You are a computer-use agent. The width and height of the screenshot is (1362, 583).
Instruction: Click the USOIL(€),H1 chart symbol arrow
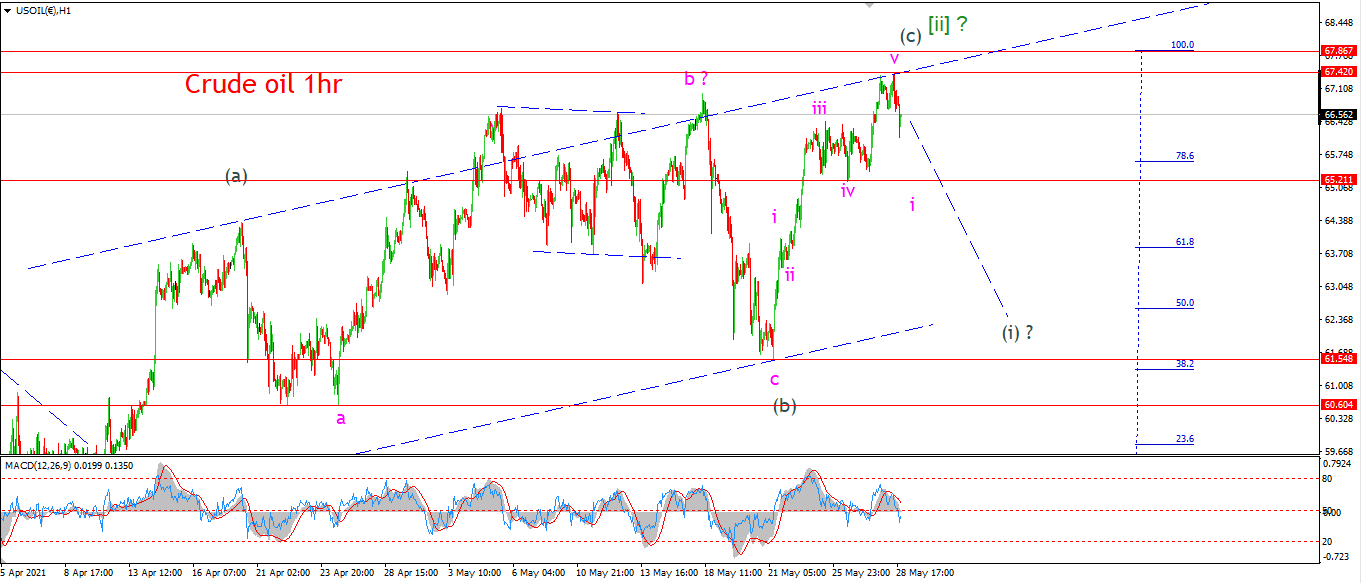[8, 10]
